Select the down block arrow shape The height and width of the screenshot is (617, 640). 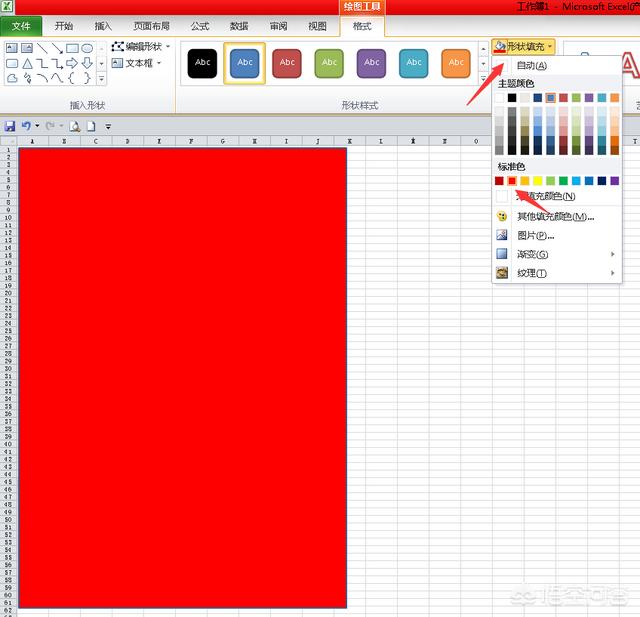pos(87,63)
